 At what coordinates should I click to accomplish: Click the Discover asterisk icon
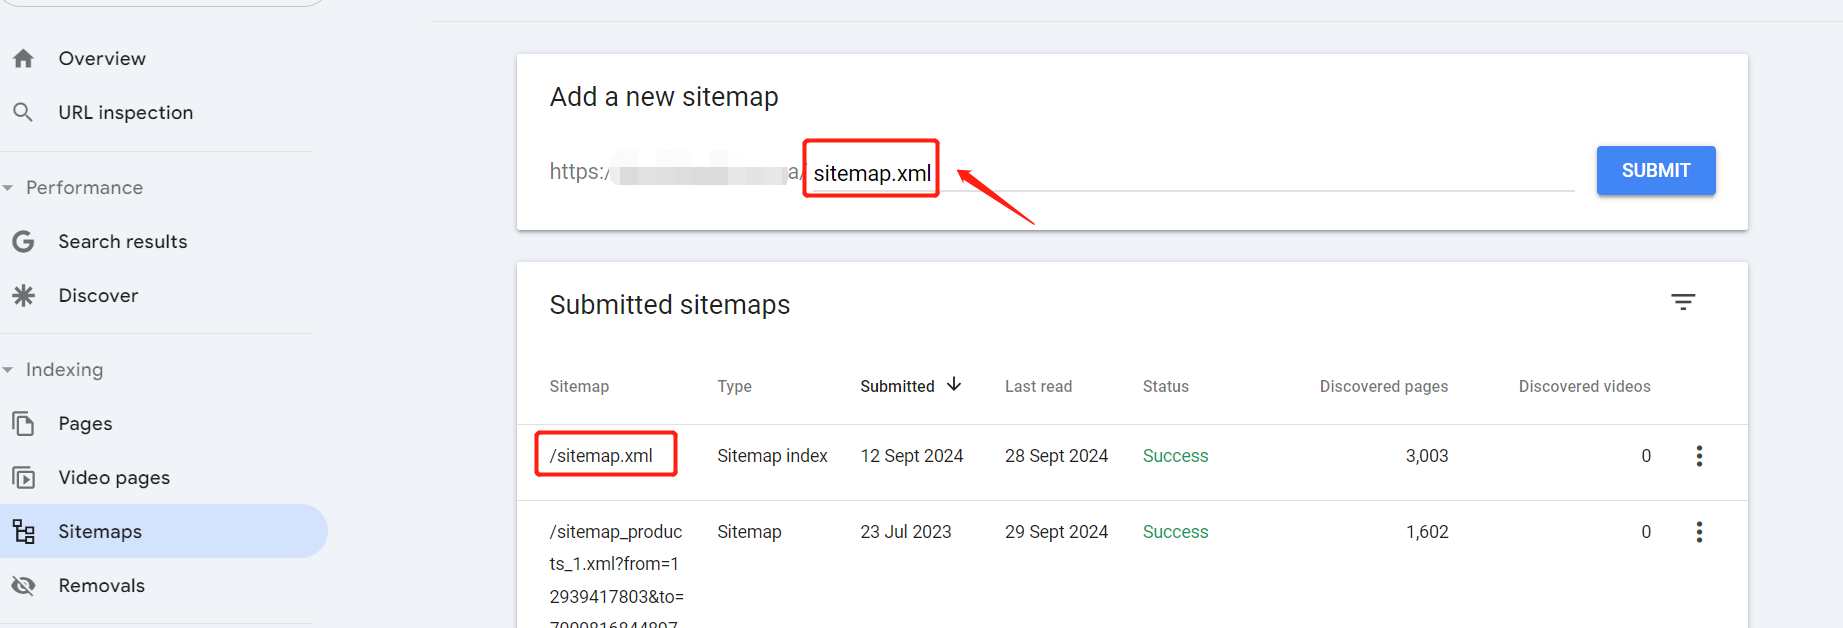coord(23,295)
